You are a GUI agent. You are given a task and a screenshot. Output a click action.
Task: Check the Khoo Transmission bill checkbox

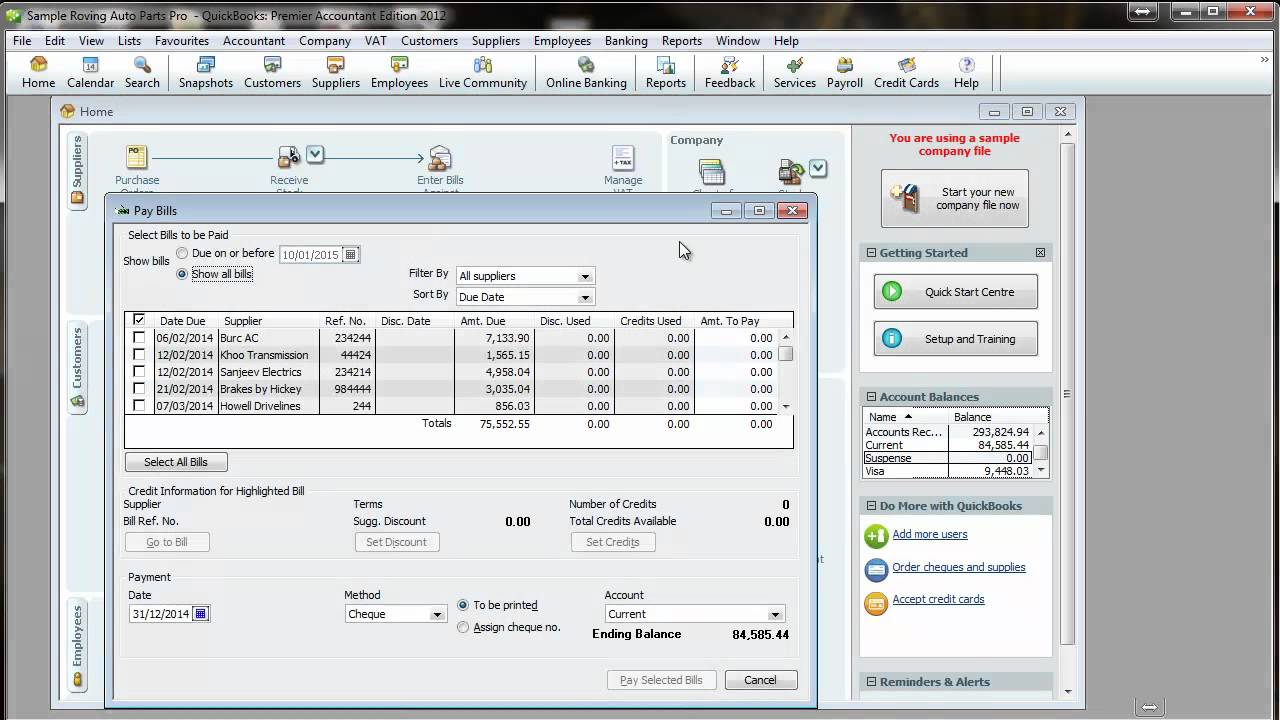(x=139, y=355)
